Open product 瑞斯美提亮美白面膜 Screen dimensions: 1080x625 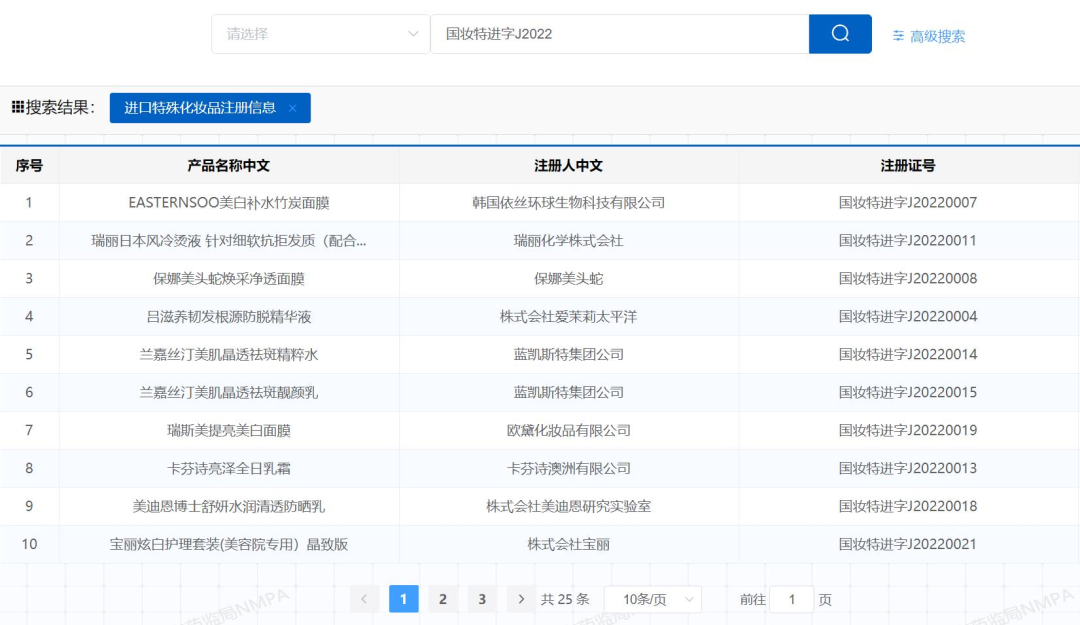click(229, 430)
